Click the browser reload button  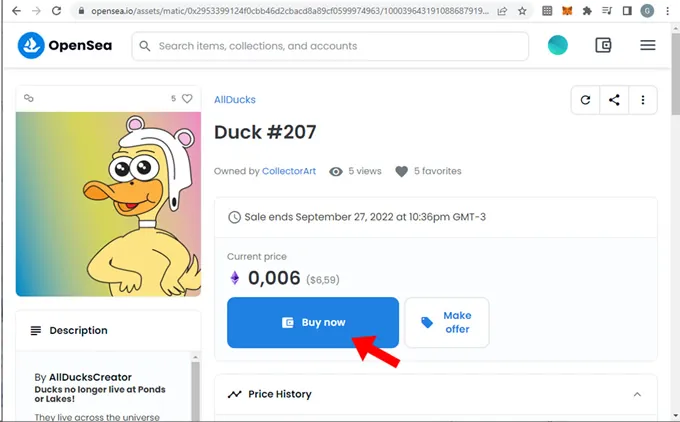(57, 12)
